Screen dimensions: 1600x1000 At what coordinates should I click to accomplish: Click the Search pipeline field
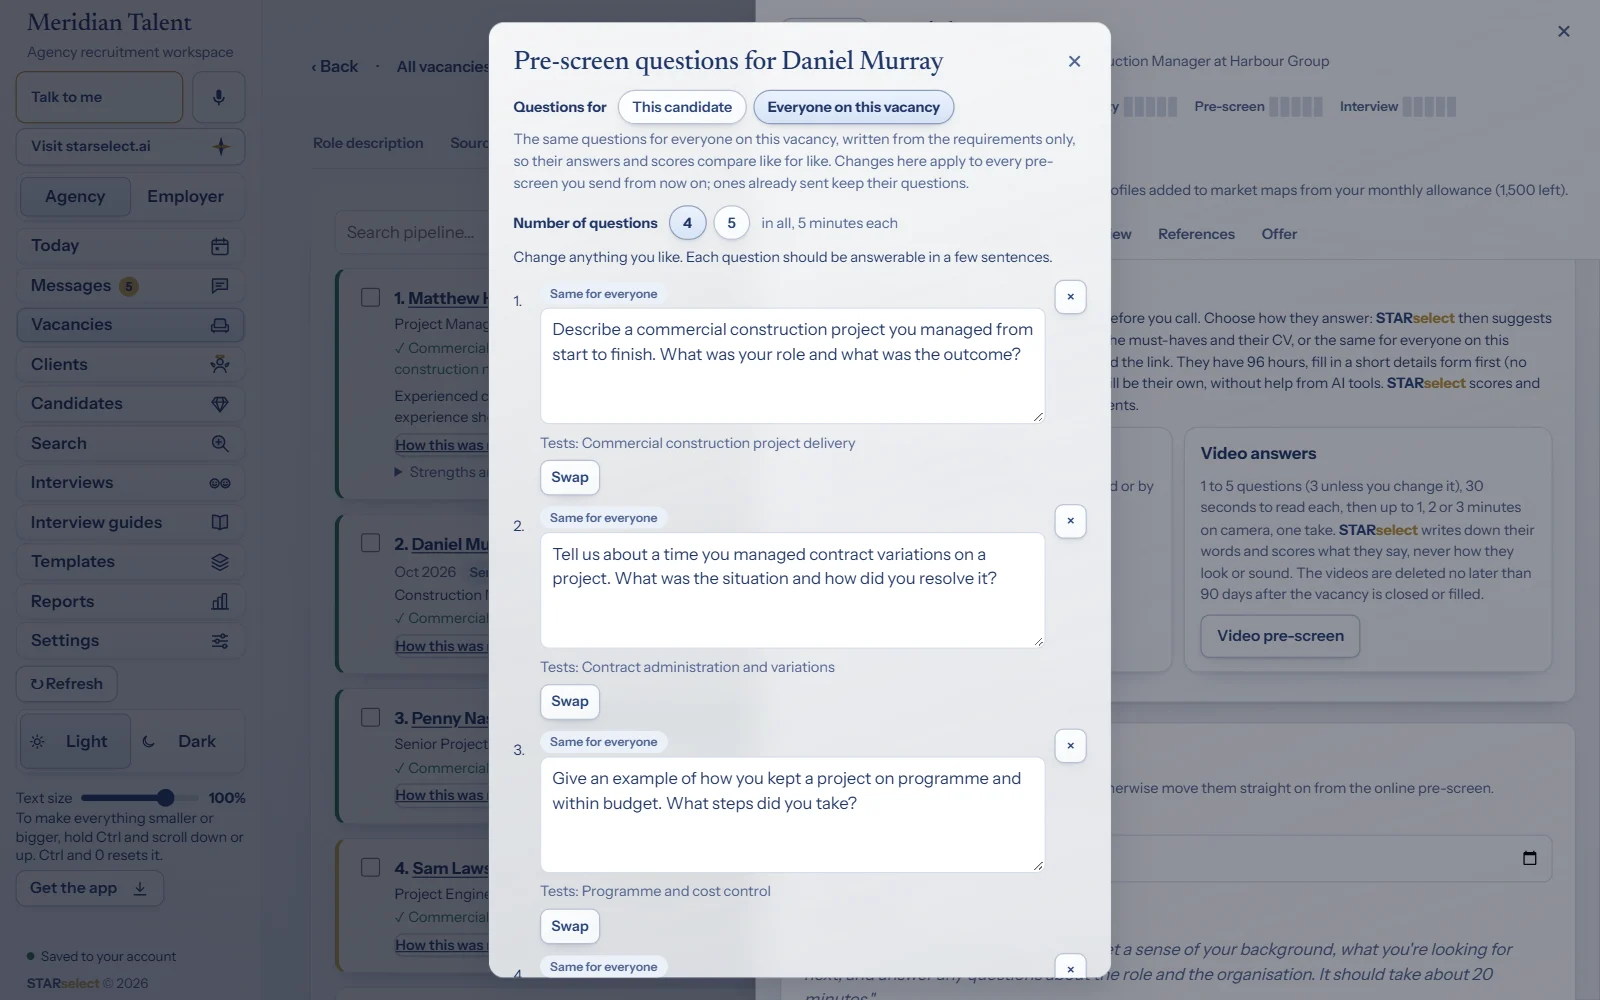tap(412, 232)
